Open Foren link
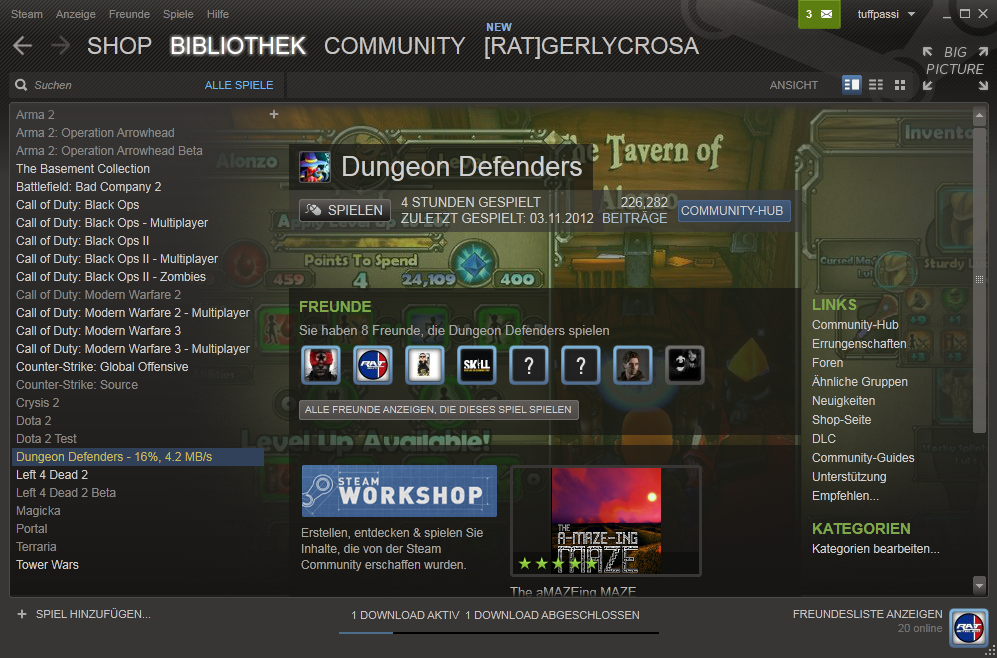 pyautogui.click(x=827, y=363)
